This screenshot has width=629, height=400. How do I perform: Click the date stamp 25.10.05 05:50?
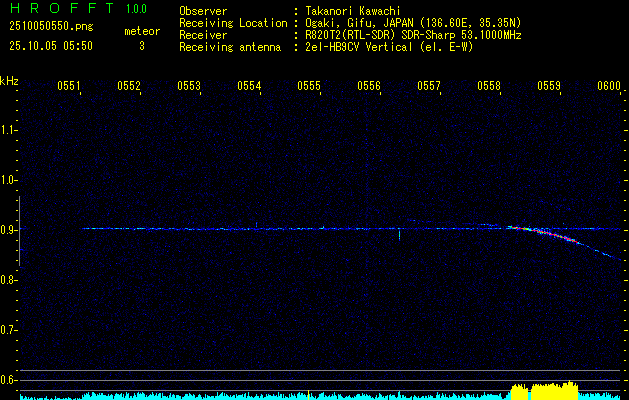51,46
